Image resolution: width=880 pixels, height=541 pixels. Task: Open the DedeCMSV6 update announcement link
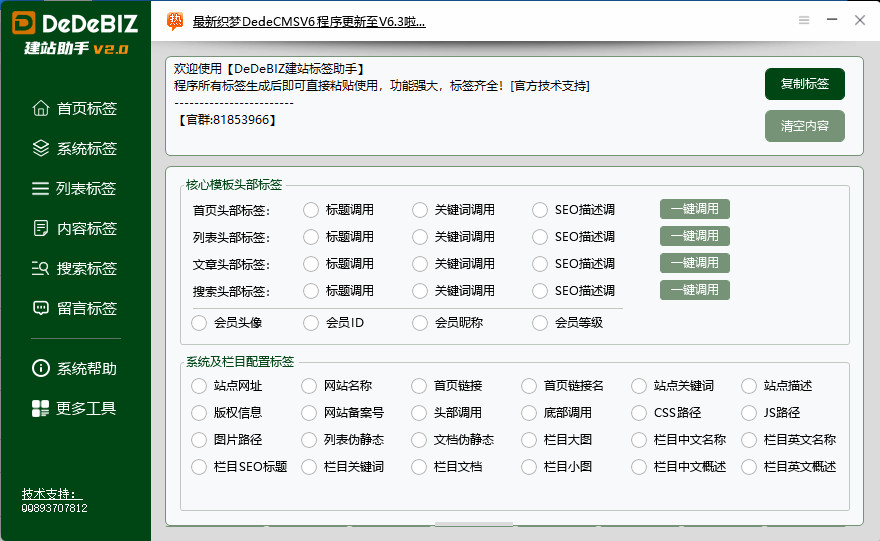308,21
